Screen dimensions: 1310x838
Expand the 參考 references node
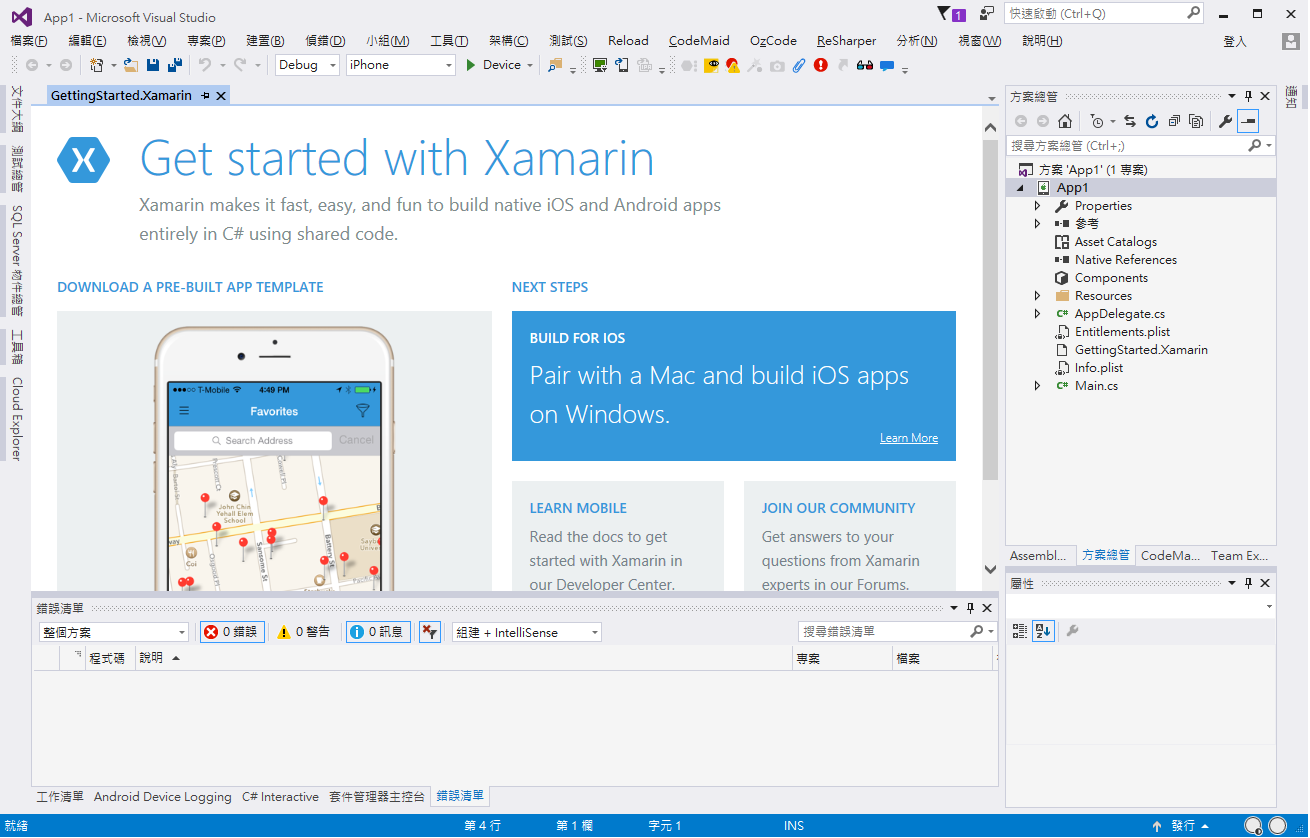(x=1038, y=224)
